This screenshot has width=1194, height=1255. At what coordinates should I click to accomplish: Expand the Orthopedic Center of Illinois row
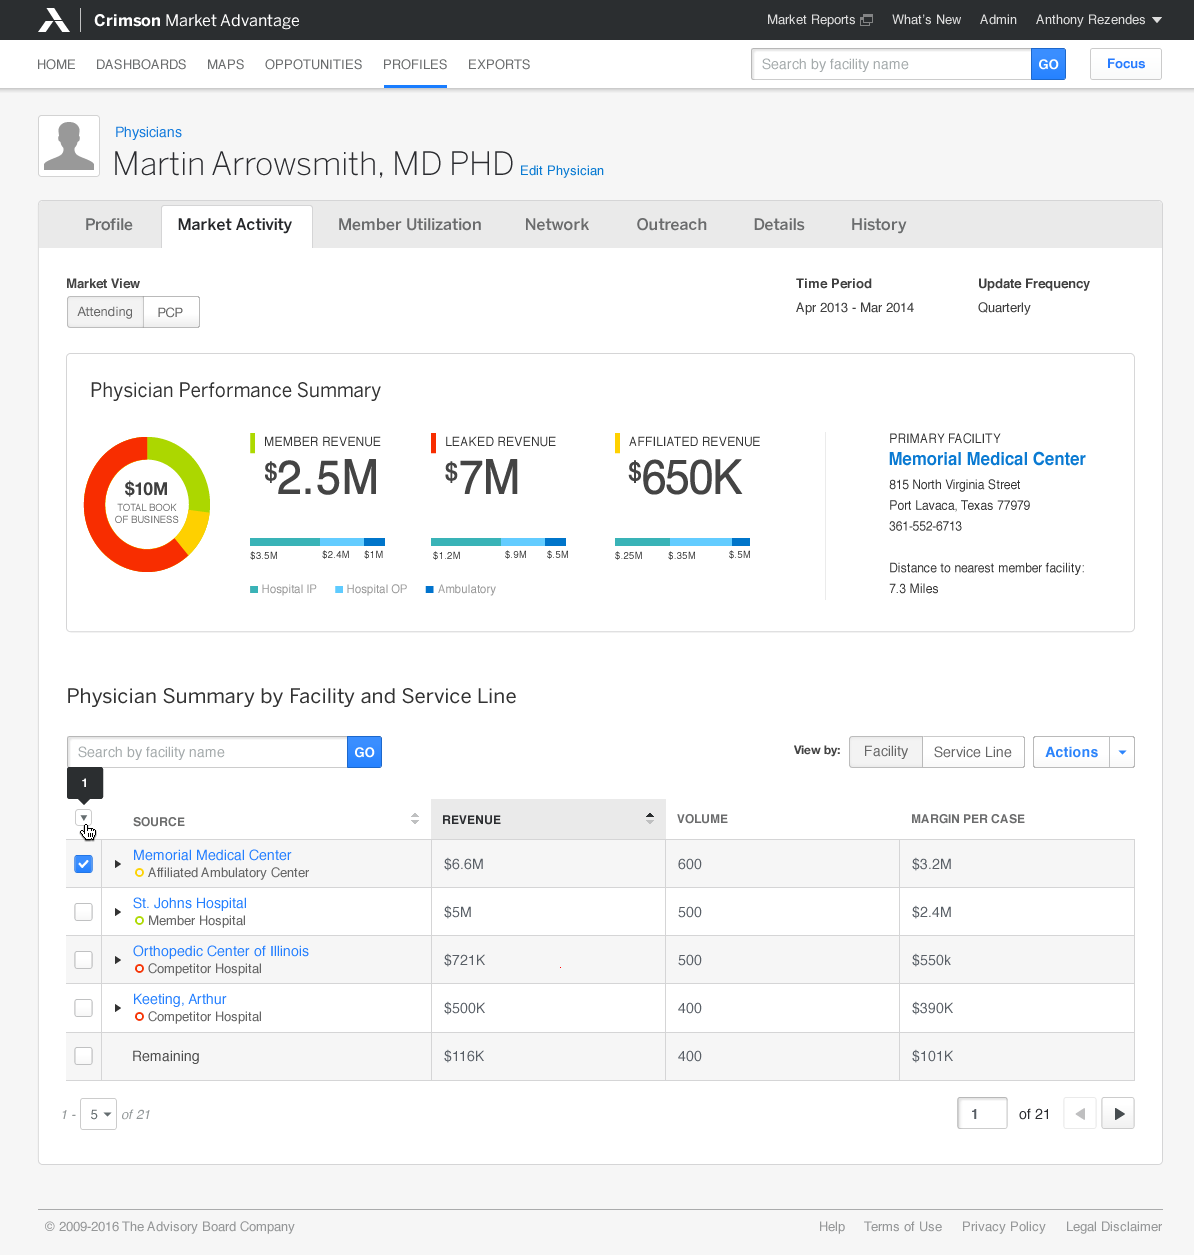click(x=117, y=960)
